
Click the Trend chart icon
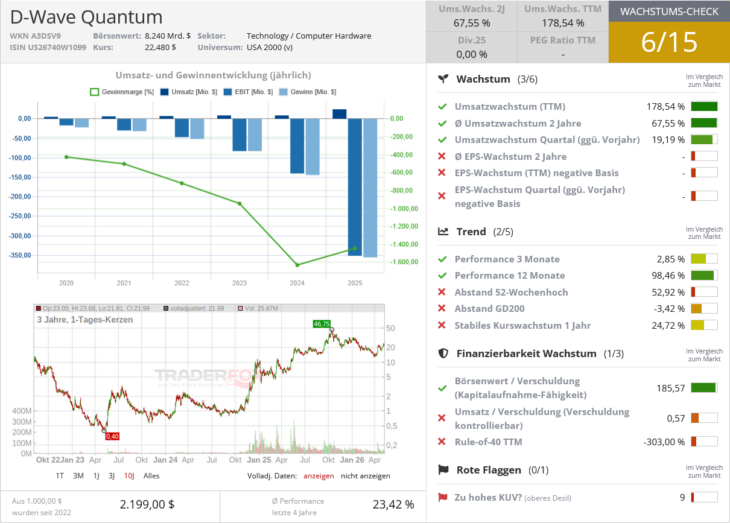pyautogui.click(x=443, y=231)
